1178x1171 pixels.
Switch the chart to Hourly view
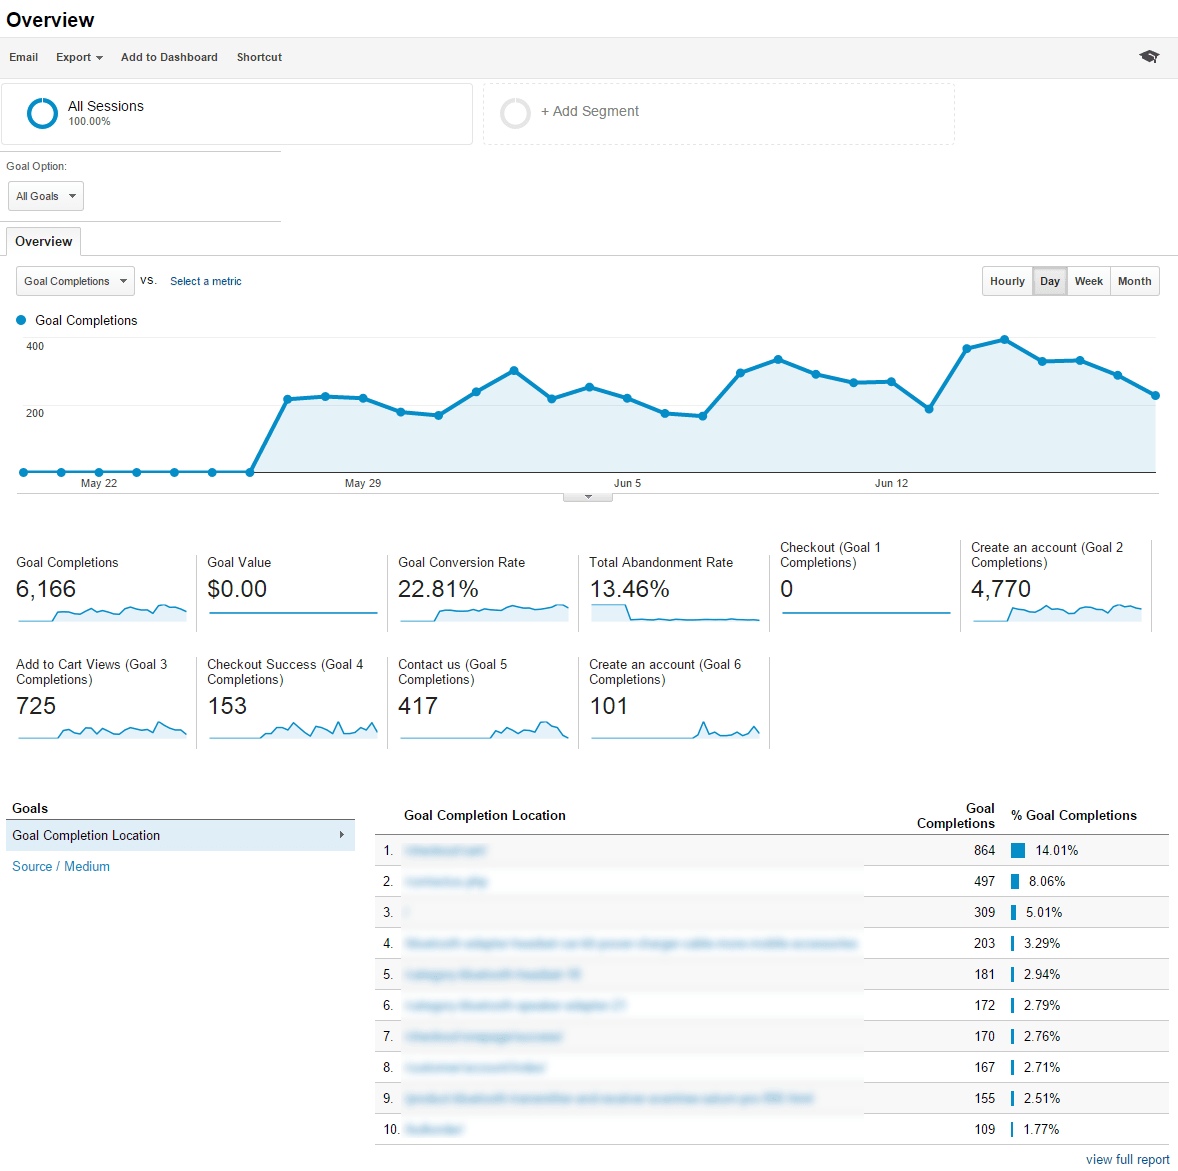click(1007, 281)
